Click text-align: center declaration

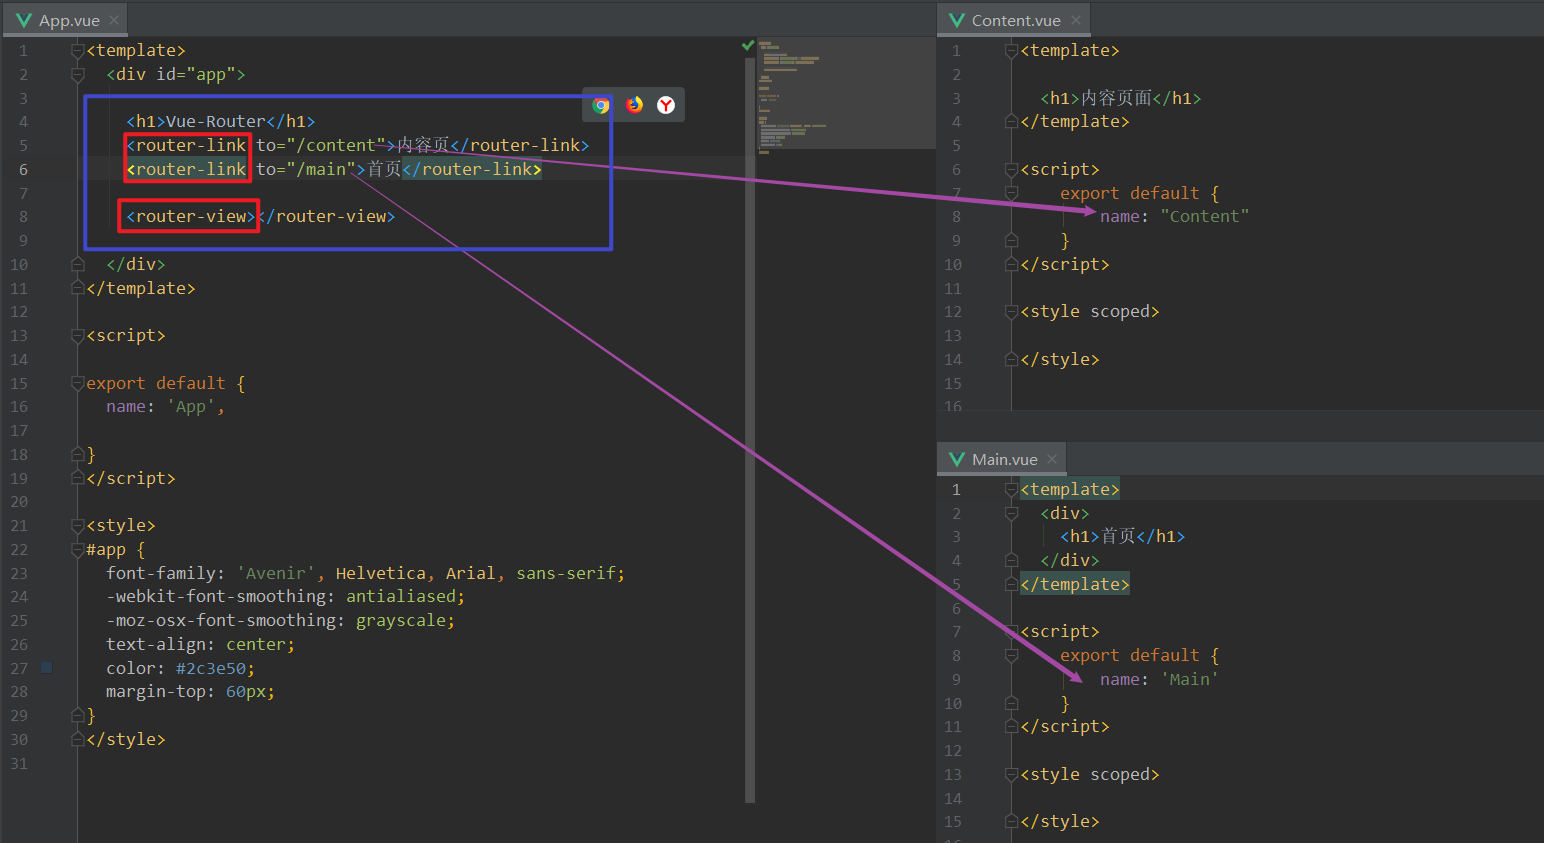(200, 645)
